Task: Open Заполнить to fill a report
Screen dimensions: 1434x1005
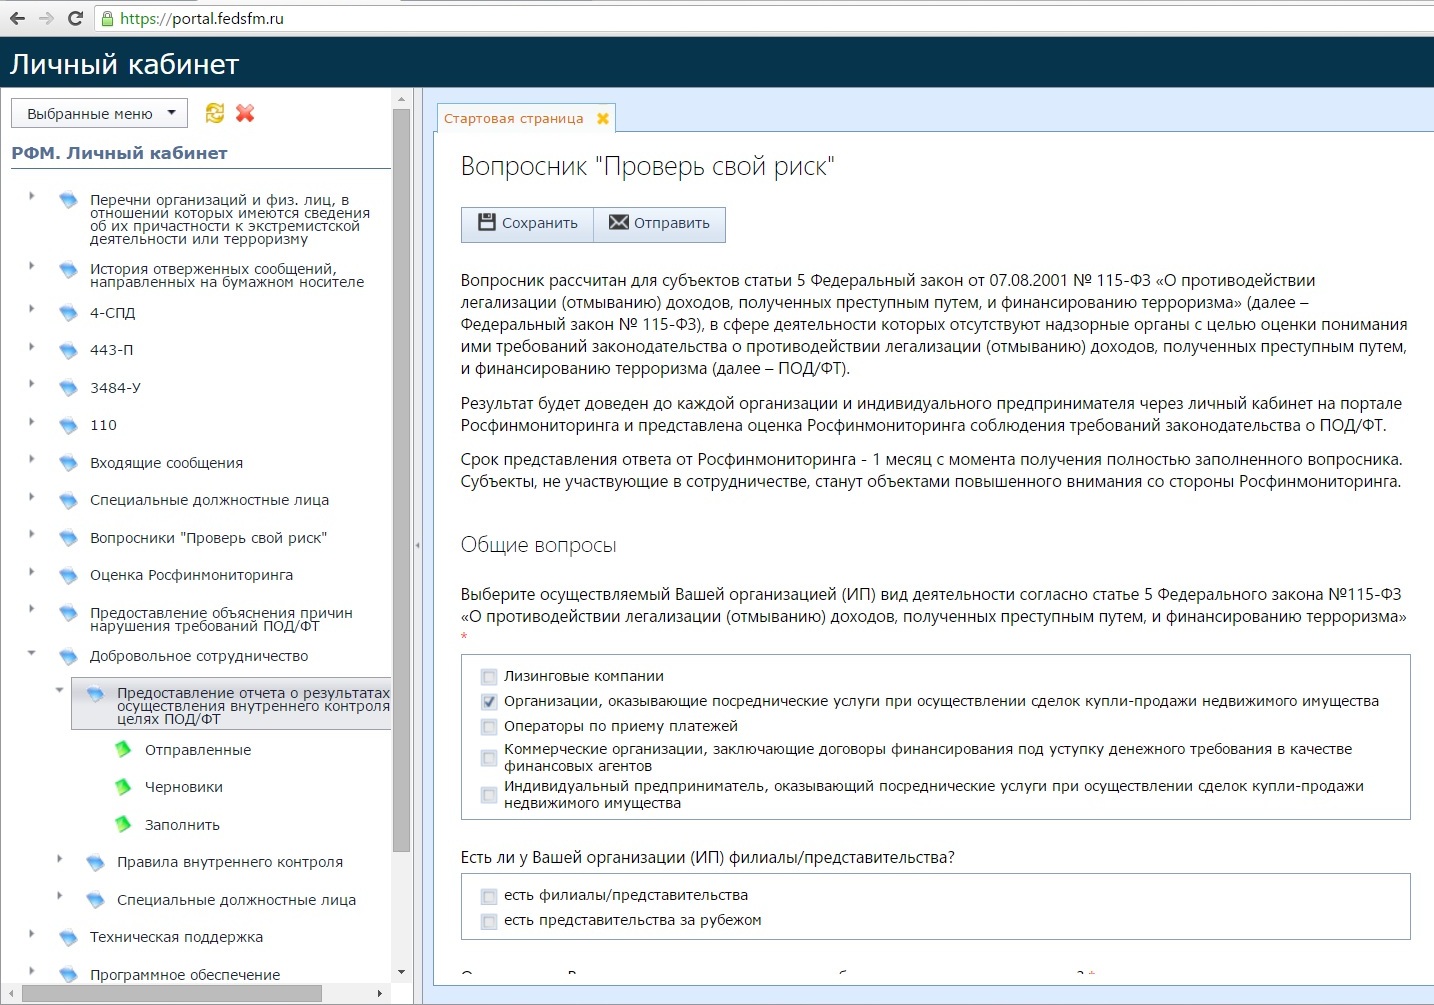Action: click(182, 825)
